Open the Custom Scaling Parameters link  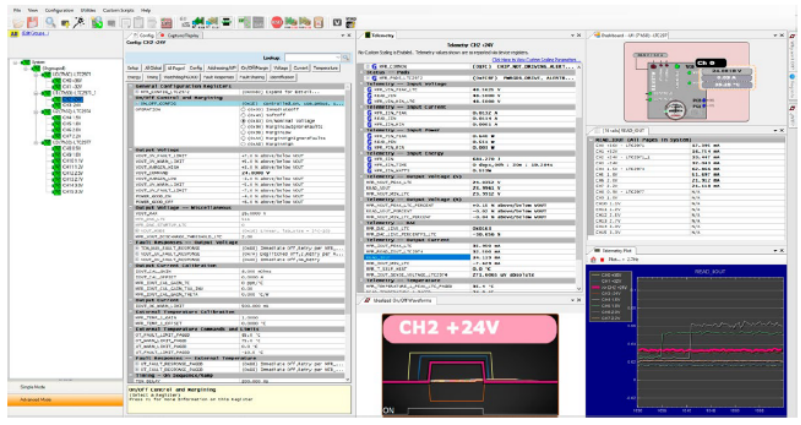coord(534,60)
